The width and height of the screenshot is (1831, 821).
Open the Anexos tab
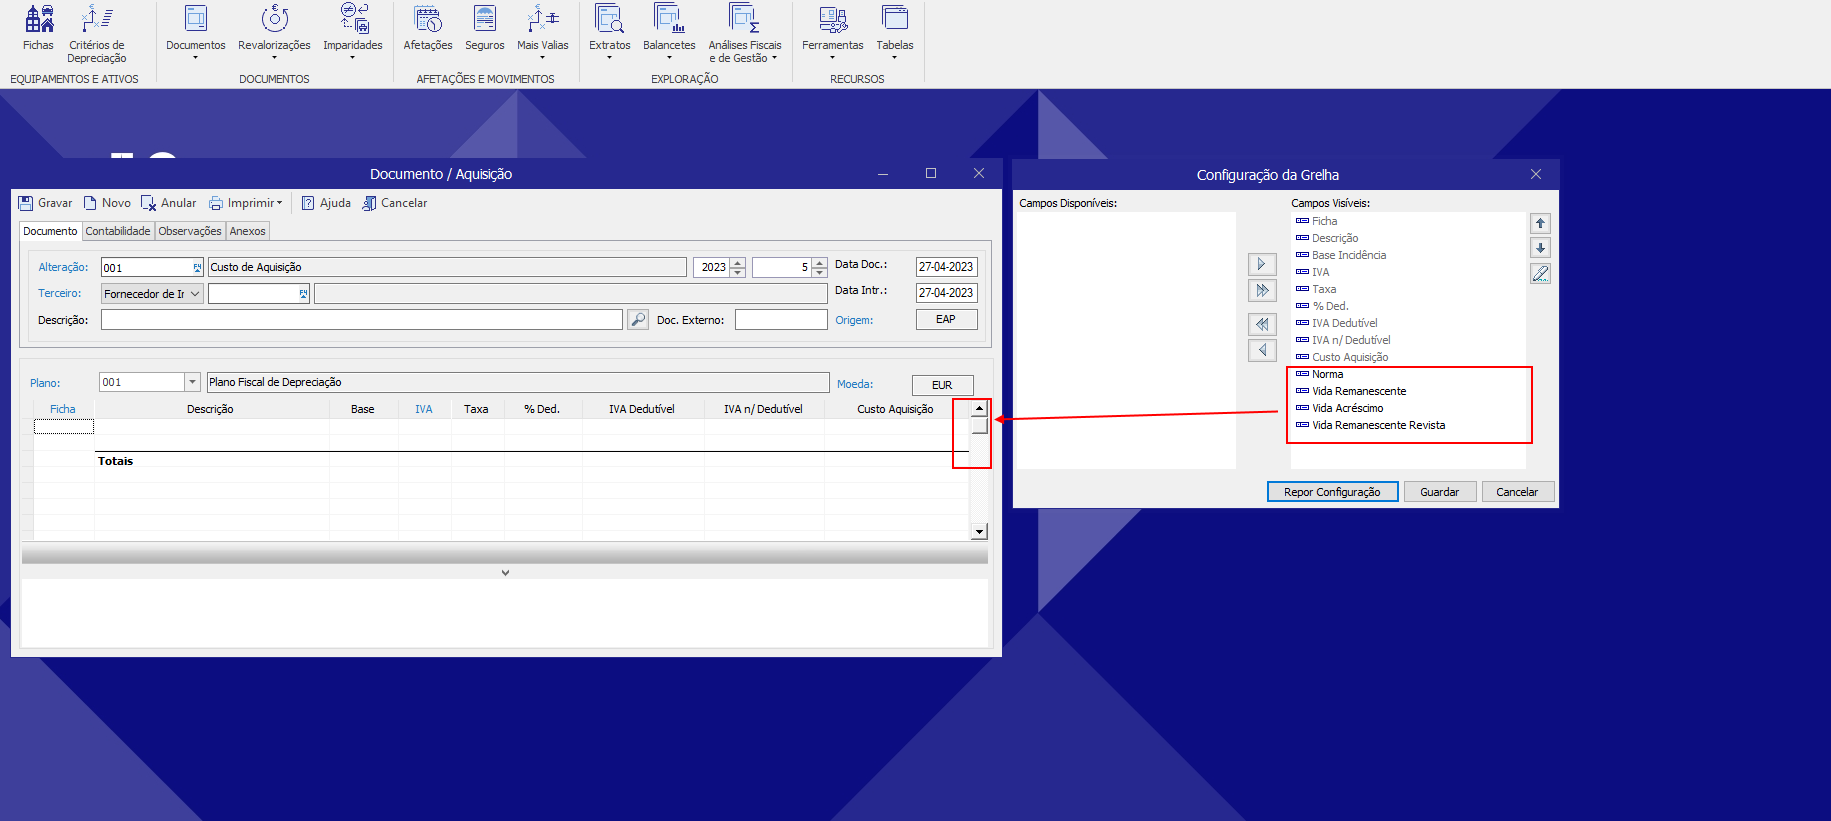[x=247, y=231]
